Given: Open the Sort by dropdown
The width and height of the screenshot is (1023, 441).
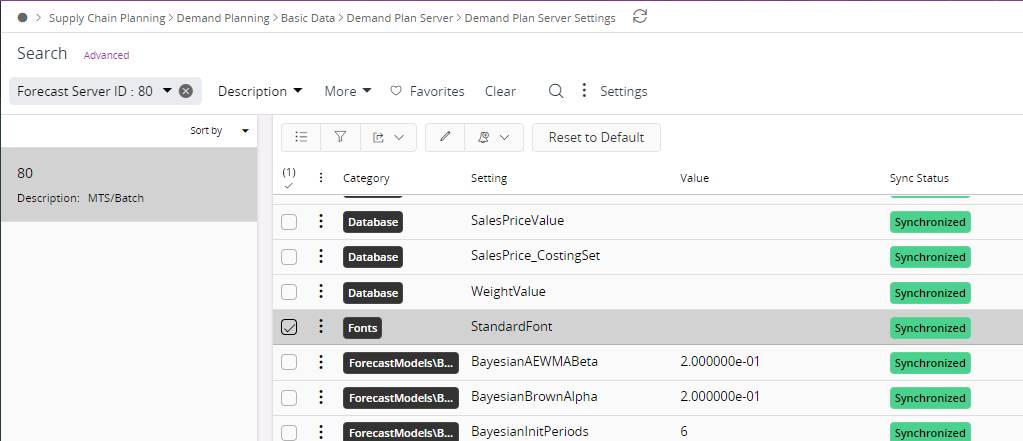Looking at the screenshot, I should [x=219, y=131].
